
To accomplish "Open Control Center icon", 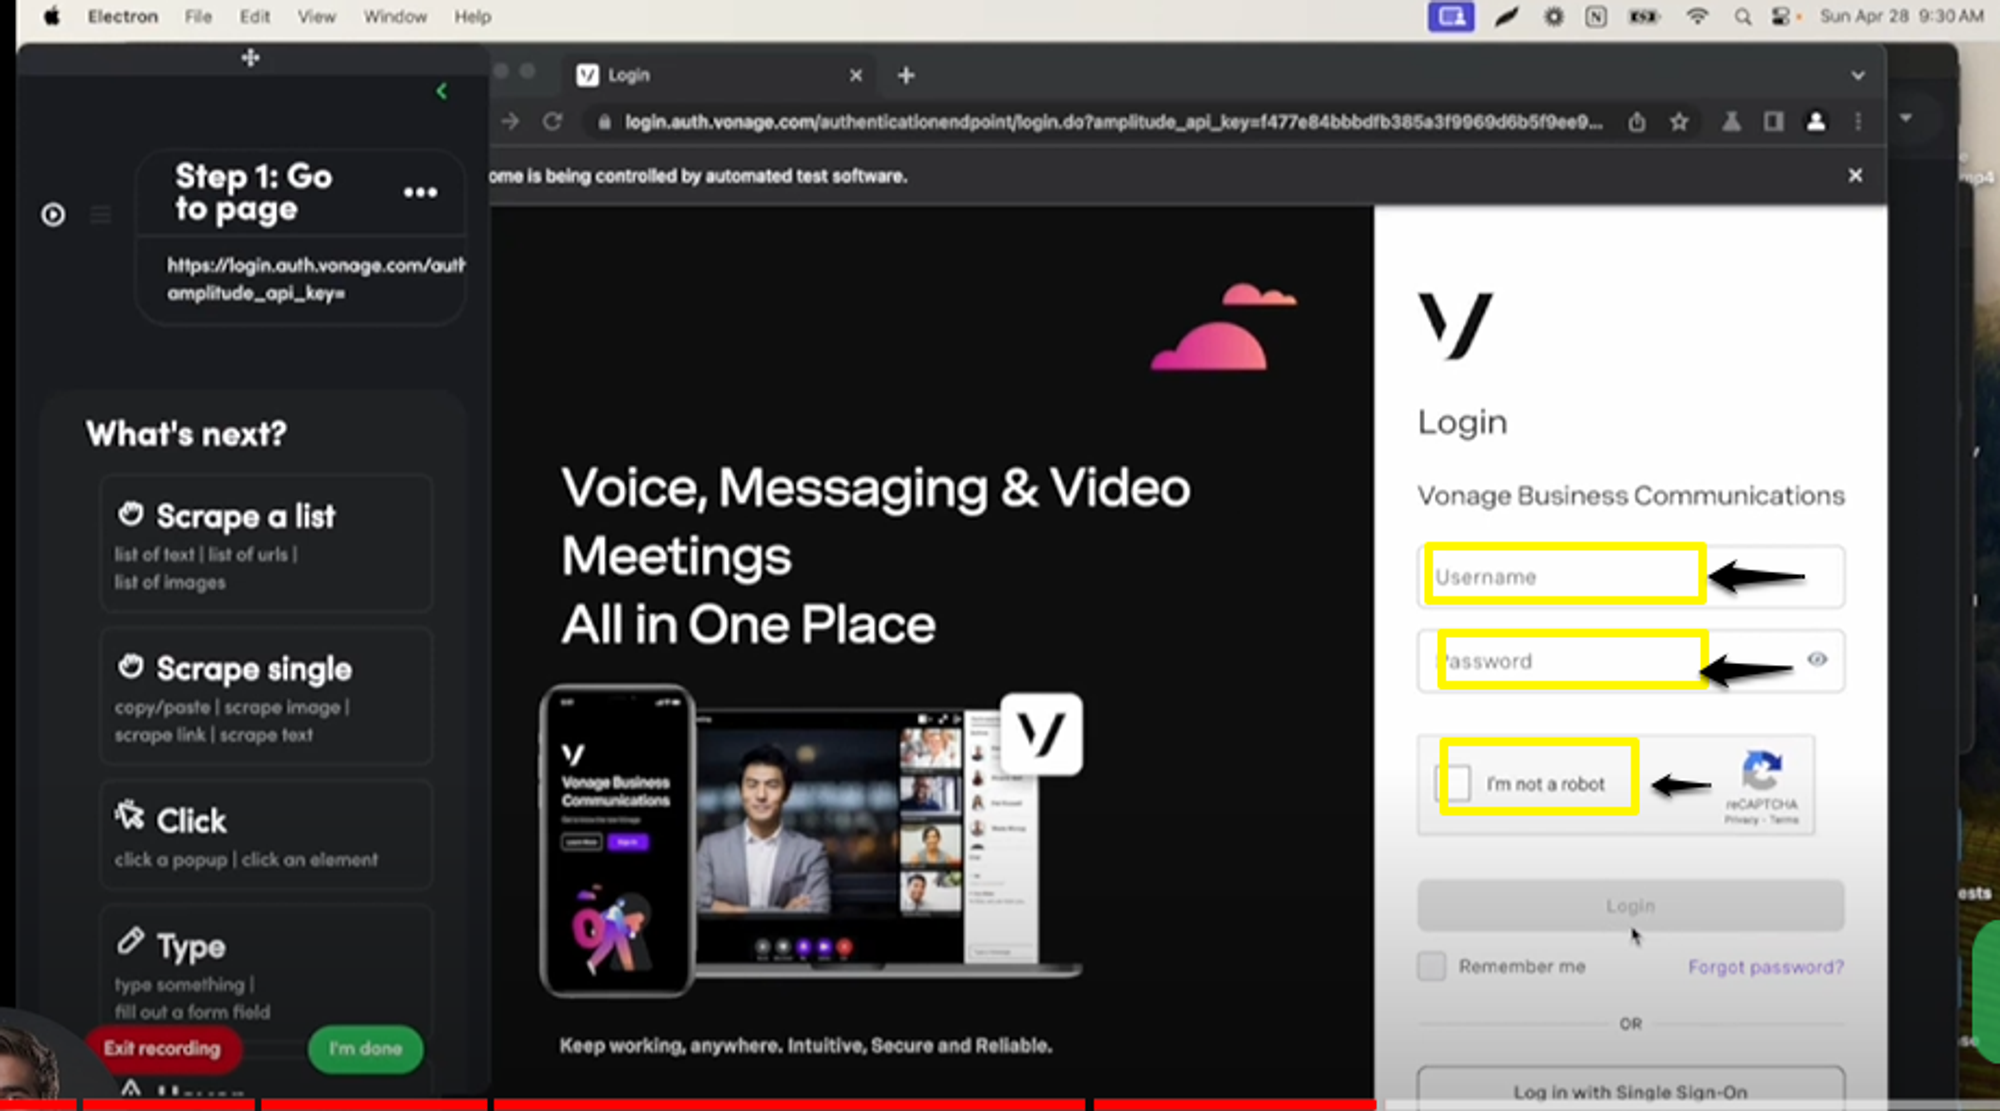I will click(1783, 16).
